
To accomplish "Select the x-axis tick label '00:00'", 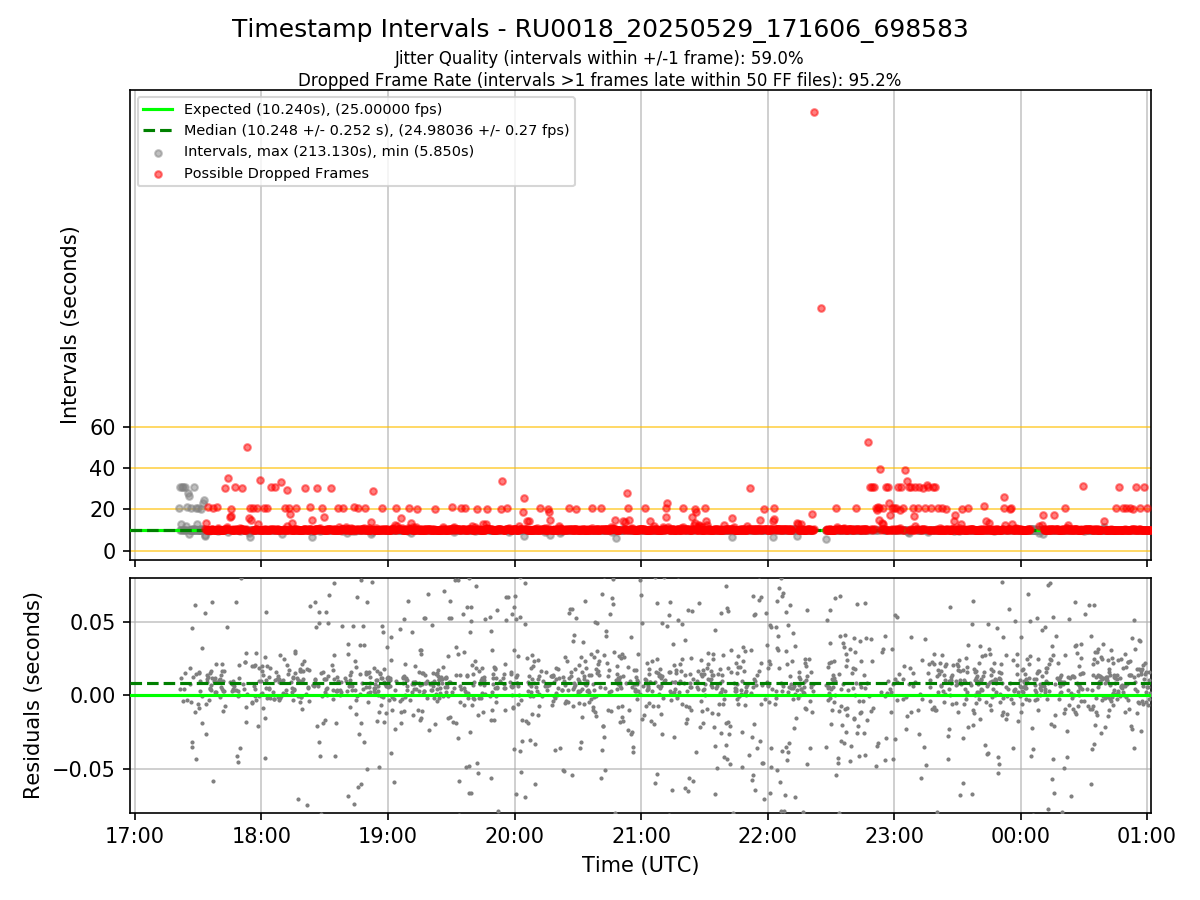I will (x=1021, y=834).
